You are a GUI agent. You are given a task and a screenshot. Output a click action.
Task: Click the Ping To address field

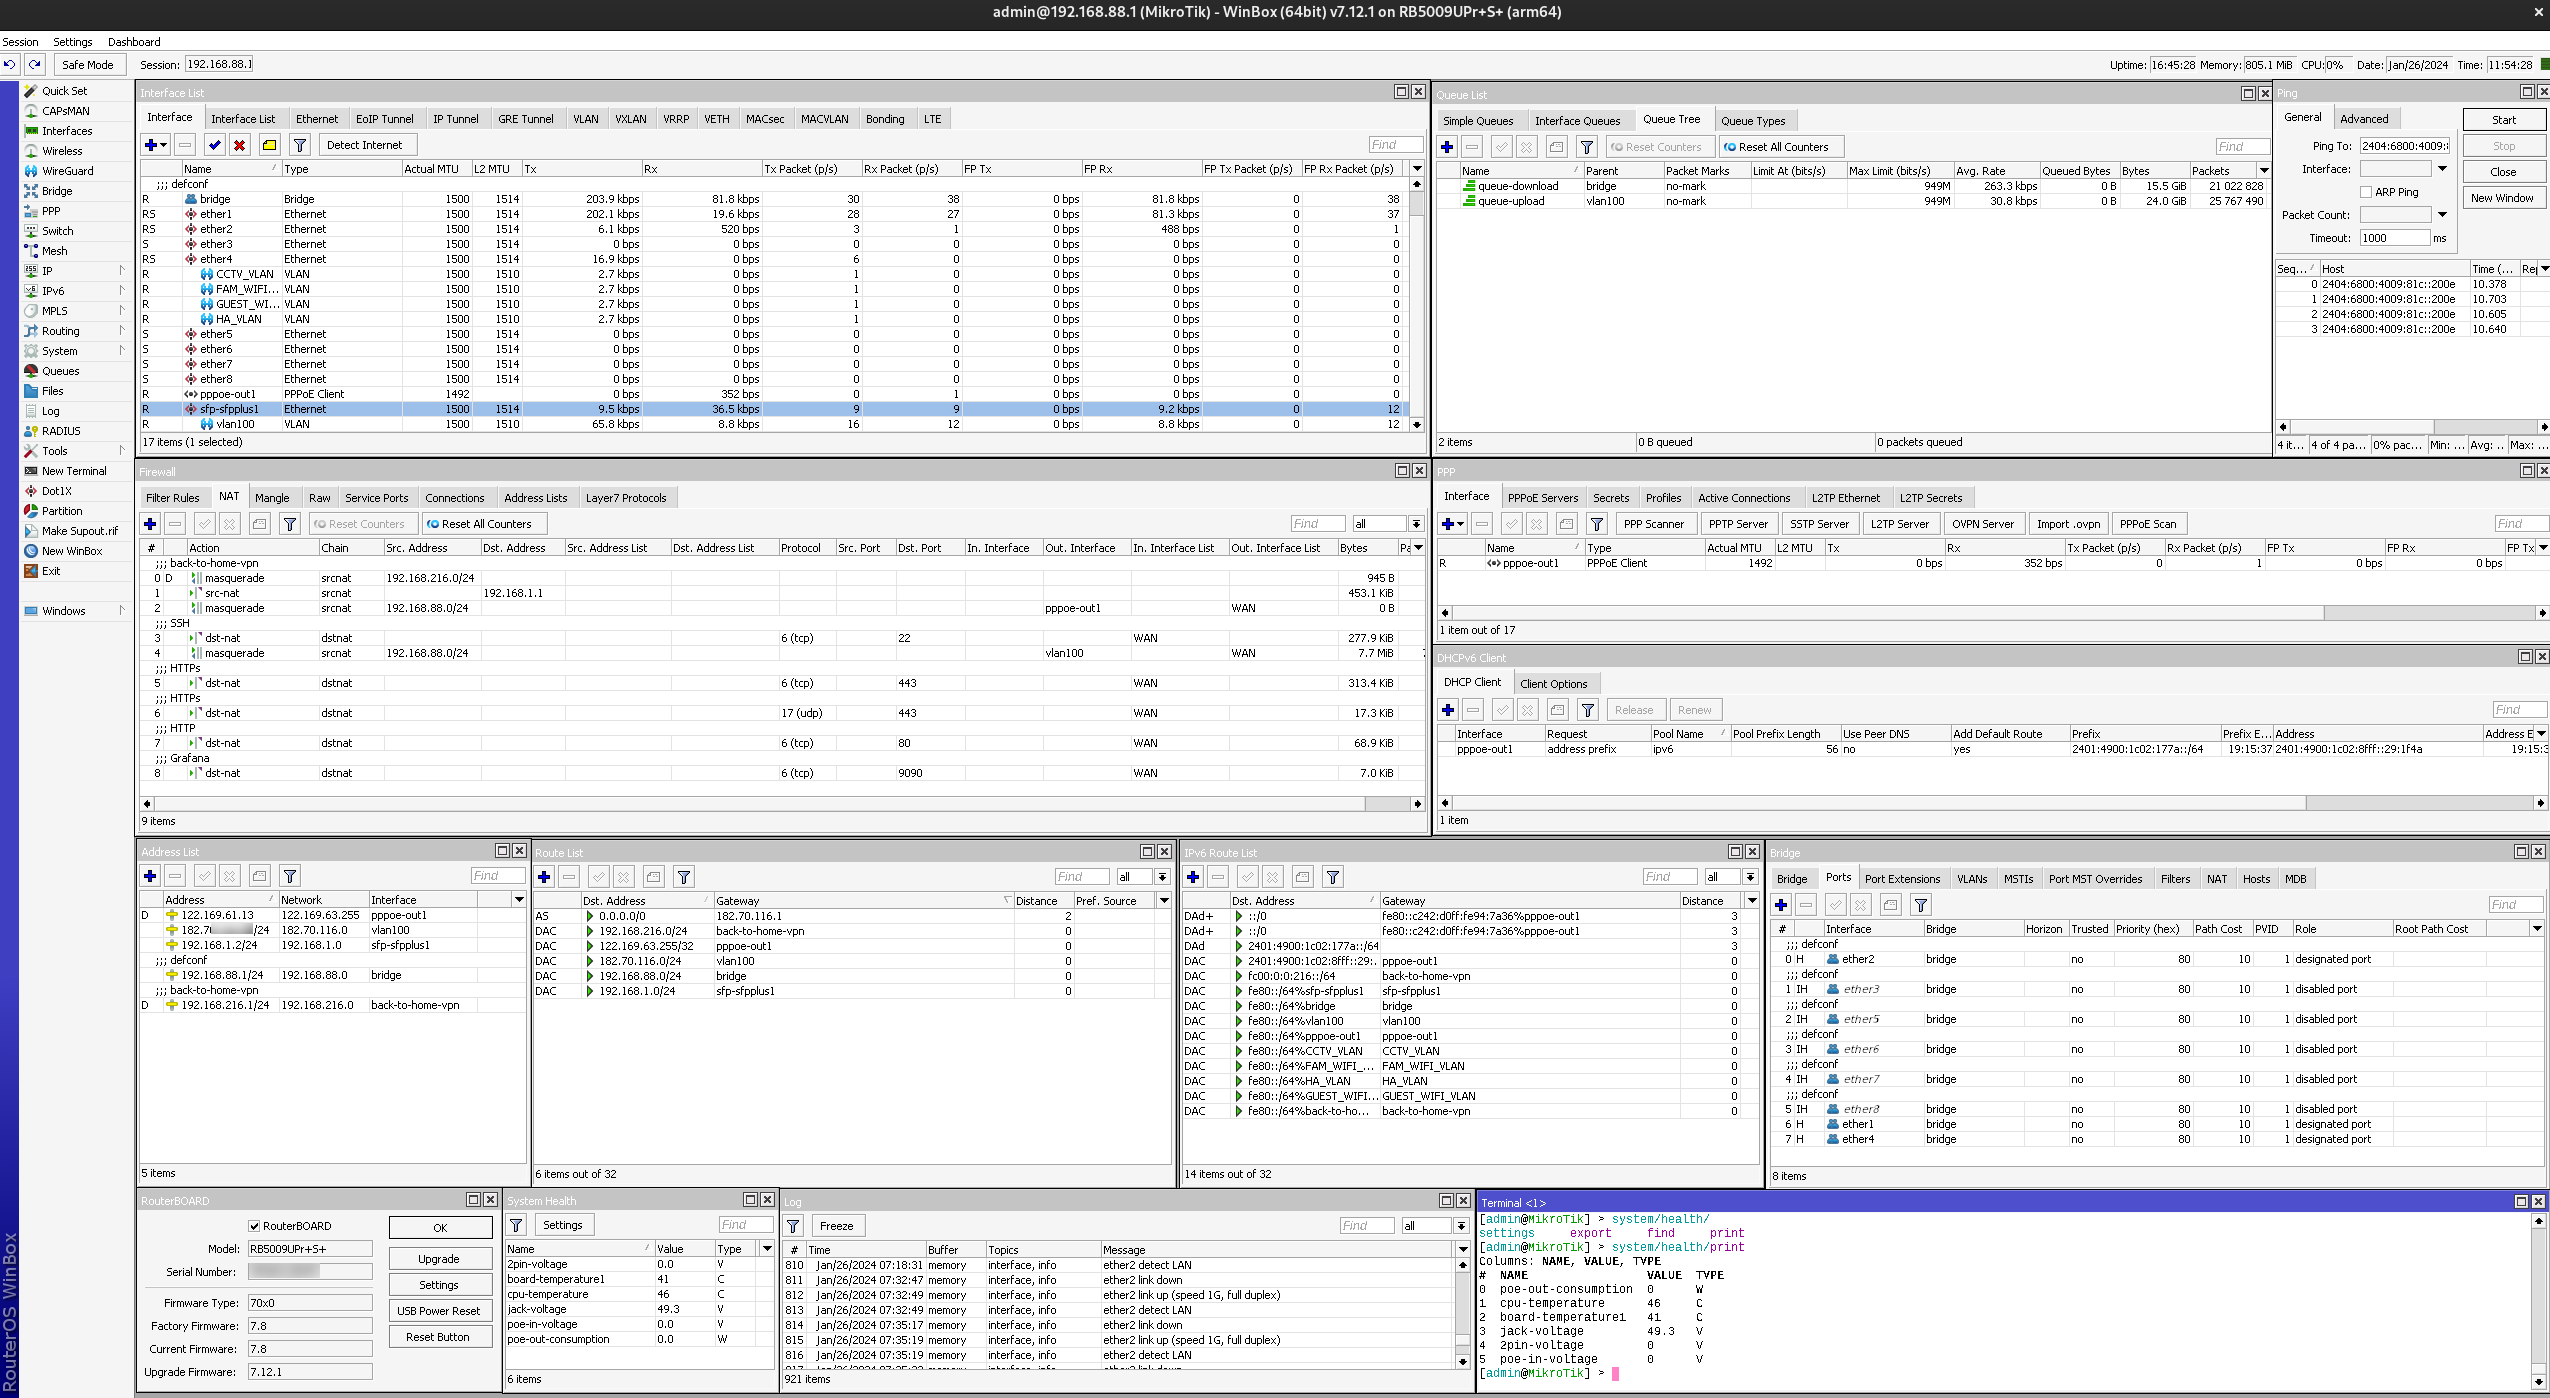tap(2405, 146)
